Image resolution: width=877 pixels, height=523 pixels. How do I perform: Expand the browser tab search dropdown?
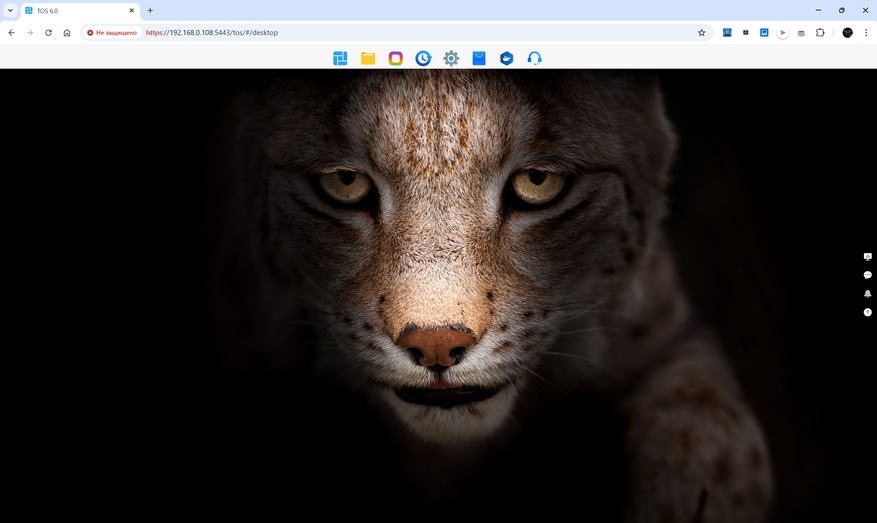click(10, 10)
